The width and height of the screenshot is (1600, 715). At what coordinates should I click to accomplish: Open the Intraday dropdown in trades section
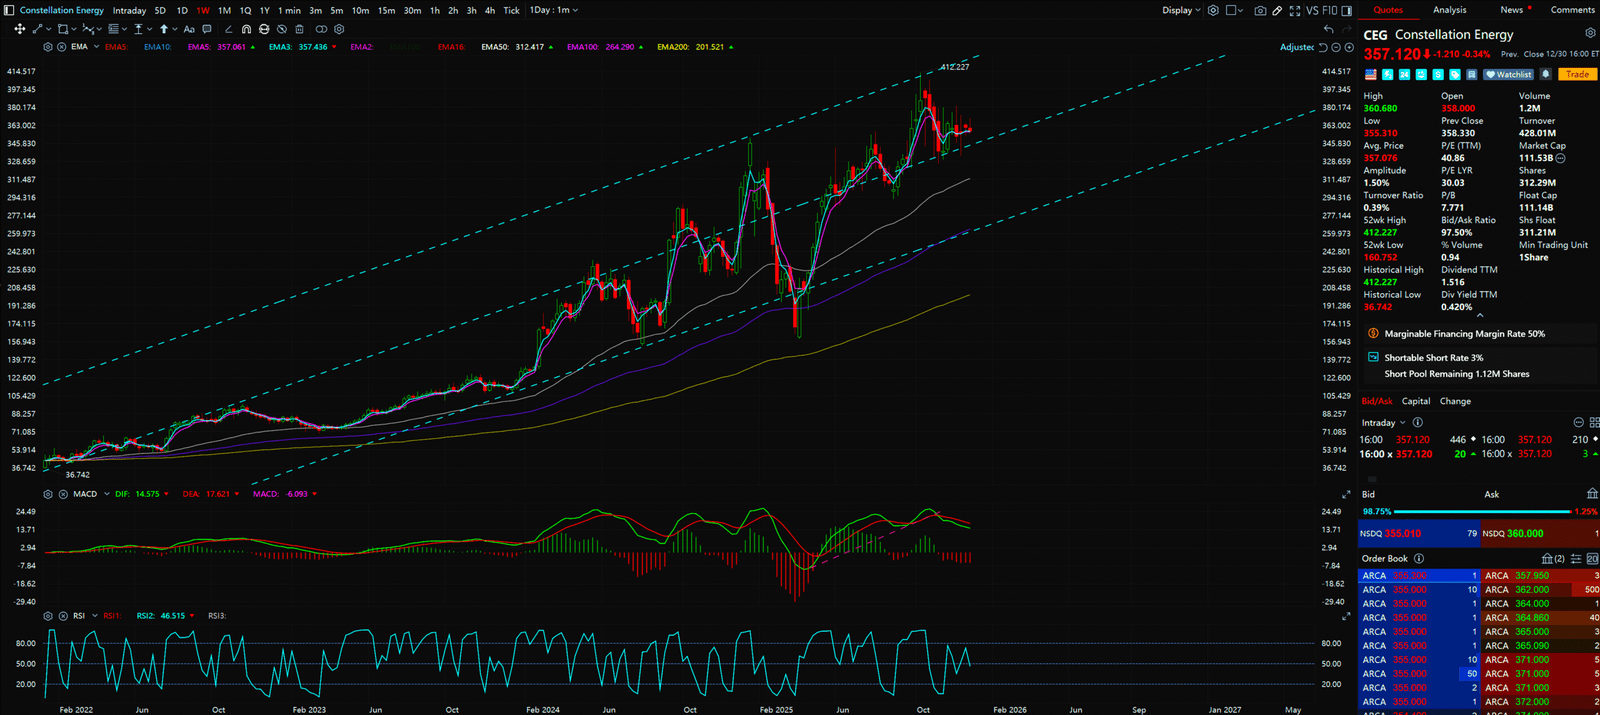click(1383, 422)
